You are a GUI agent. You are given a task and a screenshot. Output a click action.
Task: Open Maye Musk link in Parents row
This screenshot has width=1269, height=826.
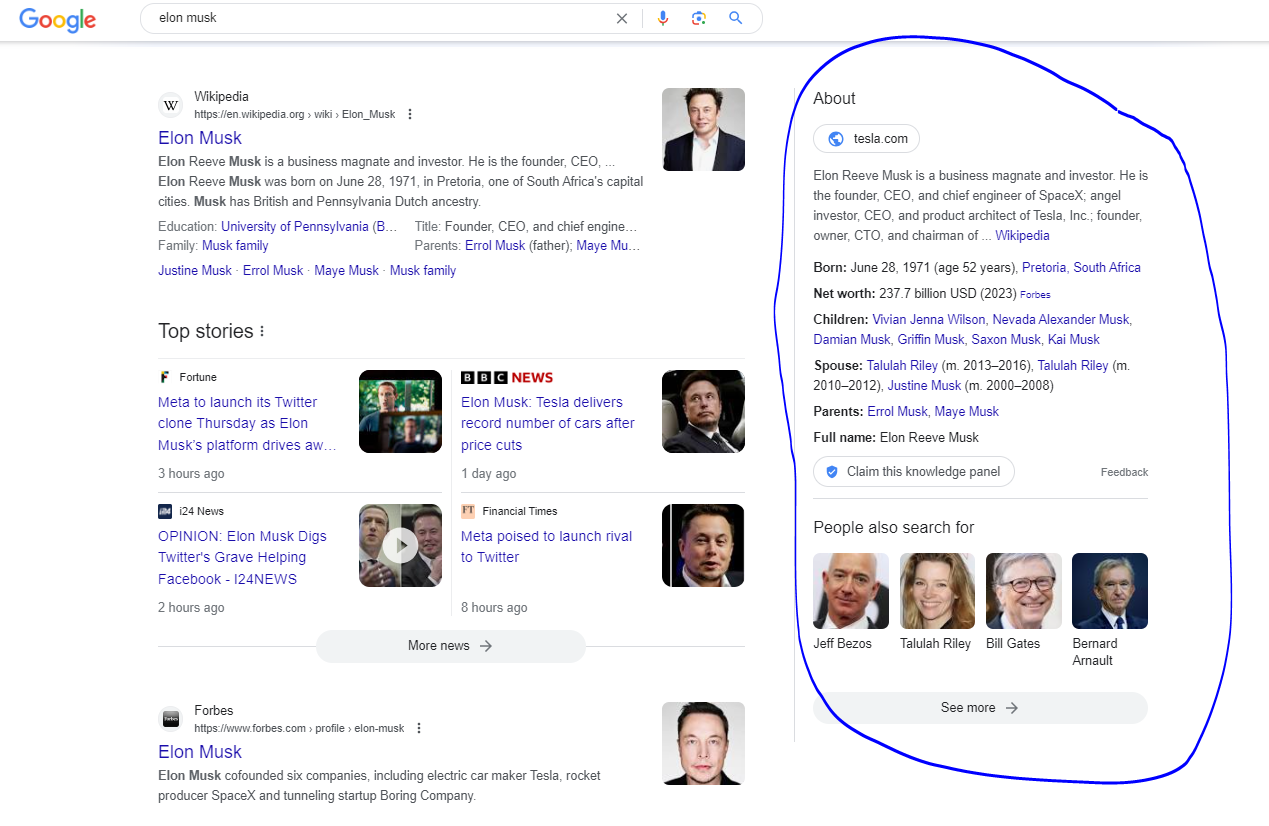pyautogui.click(x=967, y=412)
